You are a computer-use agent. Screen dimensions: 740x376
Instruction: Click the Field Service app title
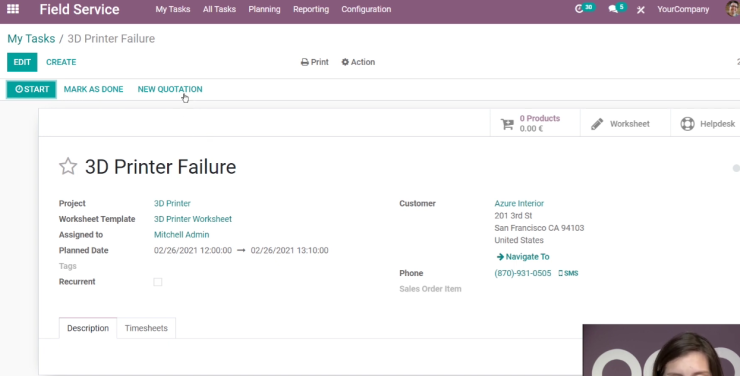click(x=79, y=9)
